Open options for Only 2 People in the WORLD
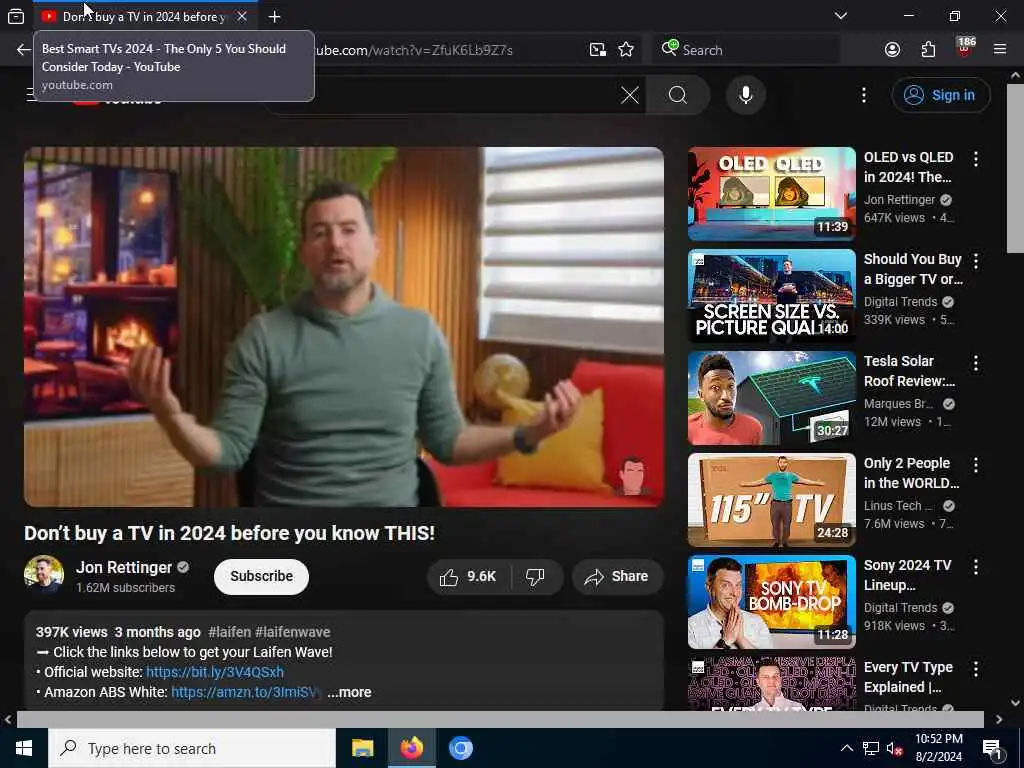This screenshot has width=1024, height=768. 976,464
